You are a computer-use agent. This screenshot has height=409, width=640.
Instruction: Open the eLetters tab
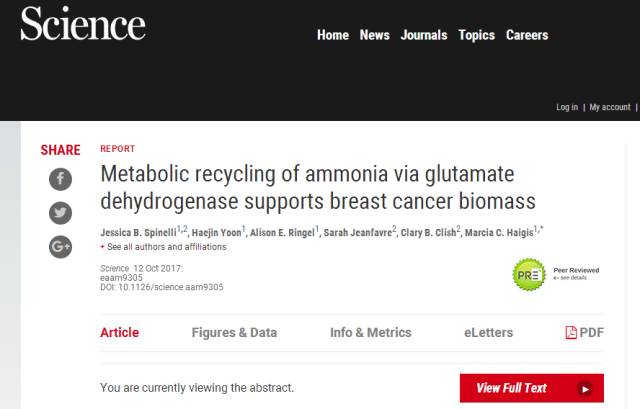[x=489, y=333]
